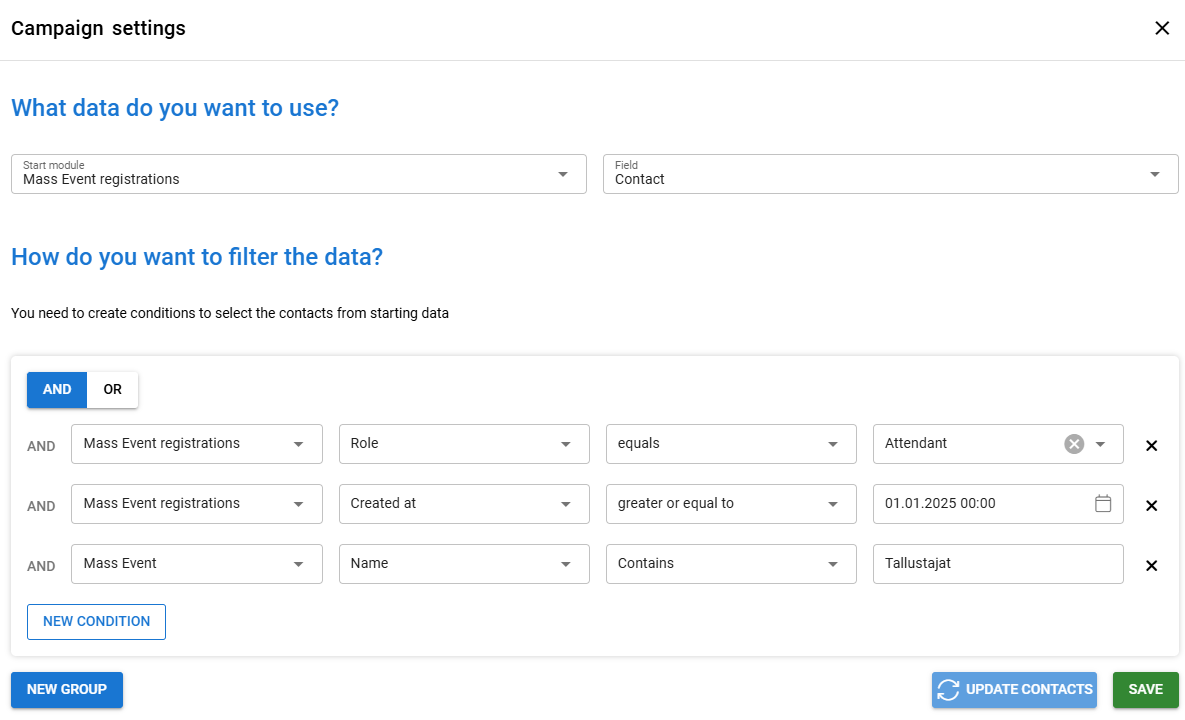The image size is (1185, 720).
Task: Remove the Role equals Attendant condition
Action: (x=1151, y=446)
